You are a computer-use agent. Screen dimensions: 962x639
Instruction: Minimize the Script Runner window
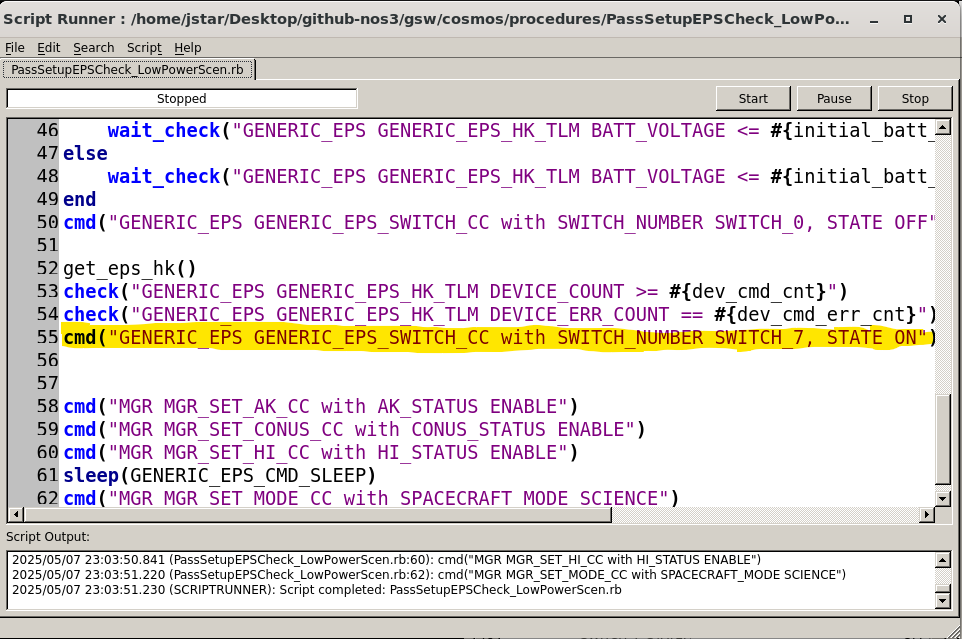(x=874, y=19)
